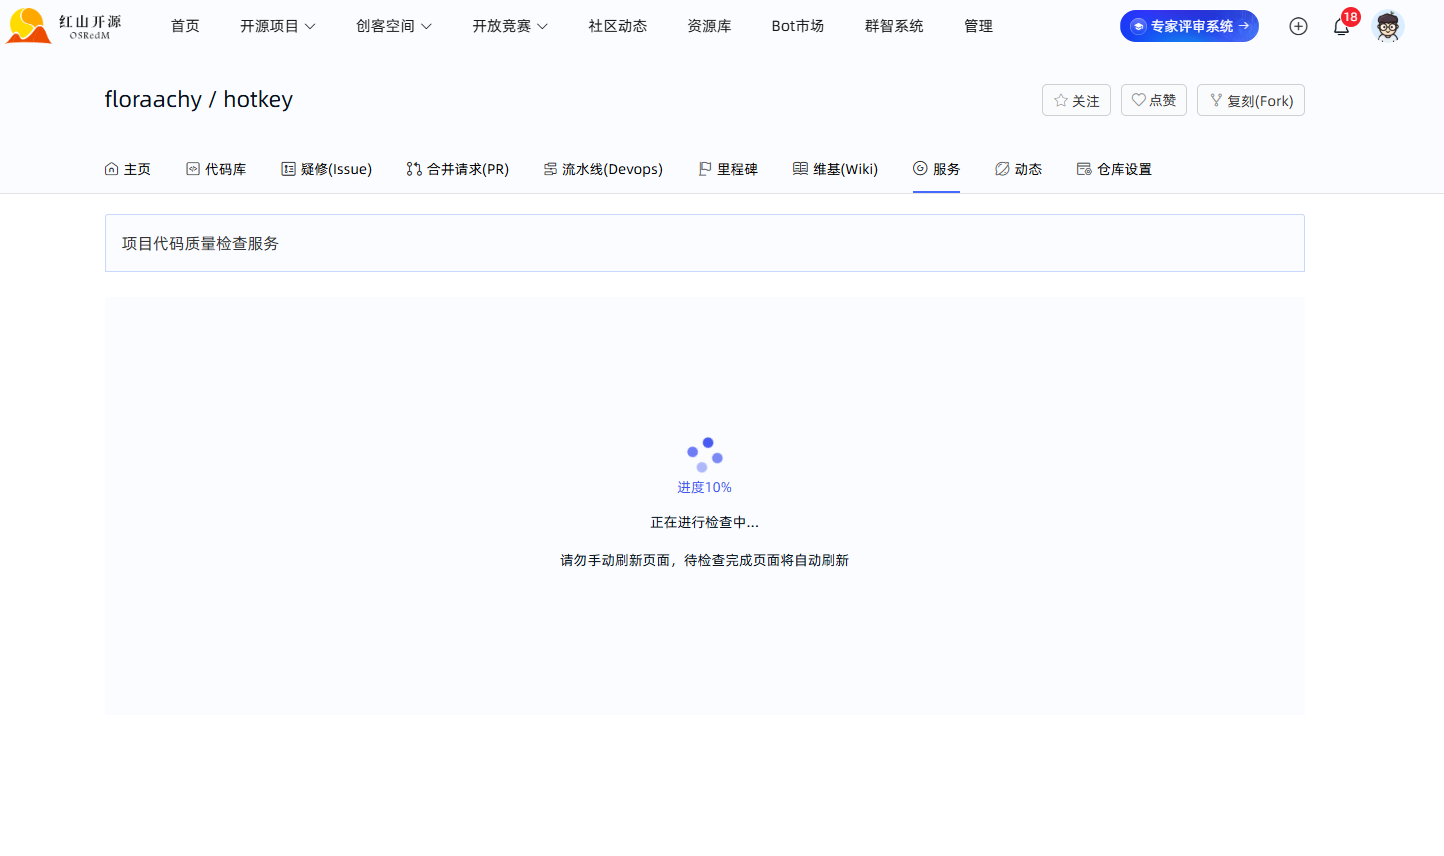Expand the 开源项目 dropdown
The height and width of the screenshot is (856, 1444).
[277, 26]
